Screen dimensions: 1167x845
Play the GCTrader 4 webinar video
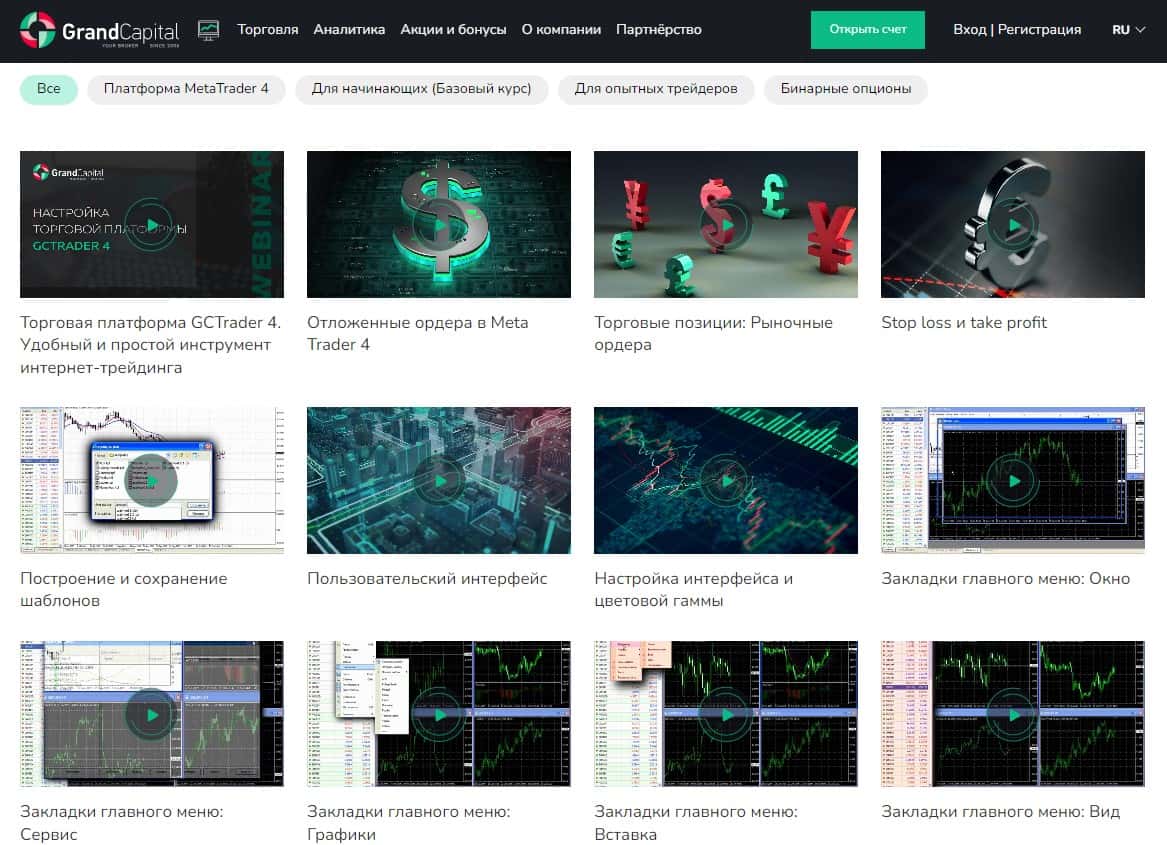152,224
